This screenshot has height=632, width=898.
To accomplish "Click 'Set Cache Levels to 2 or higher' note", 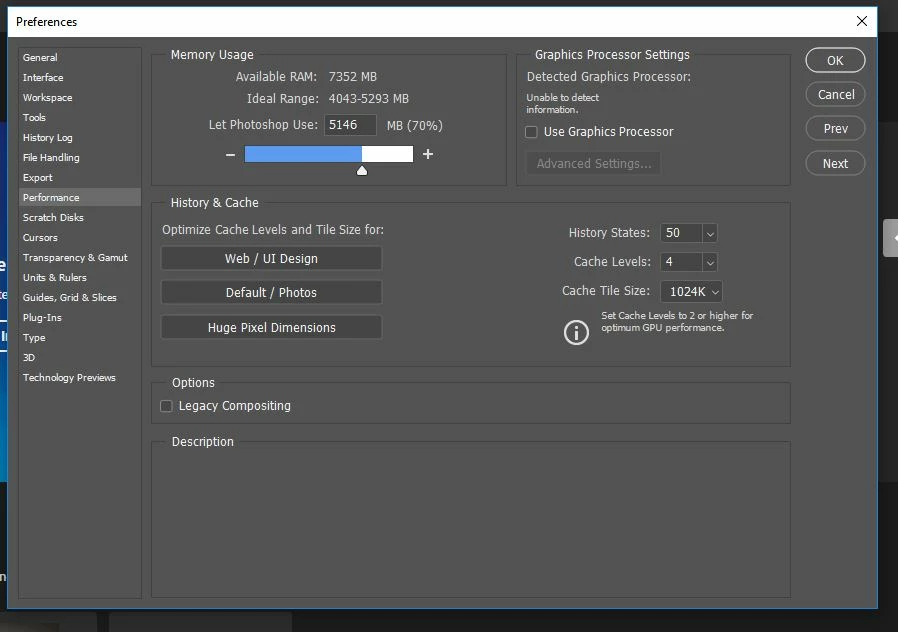I will click(x=677, y=322).
